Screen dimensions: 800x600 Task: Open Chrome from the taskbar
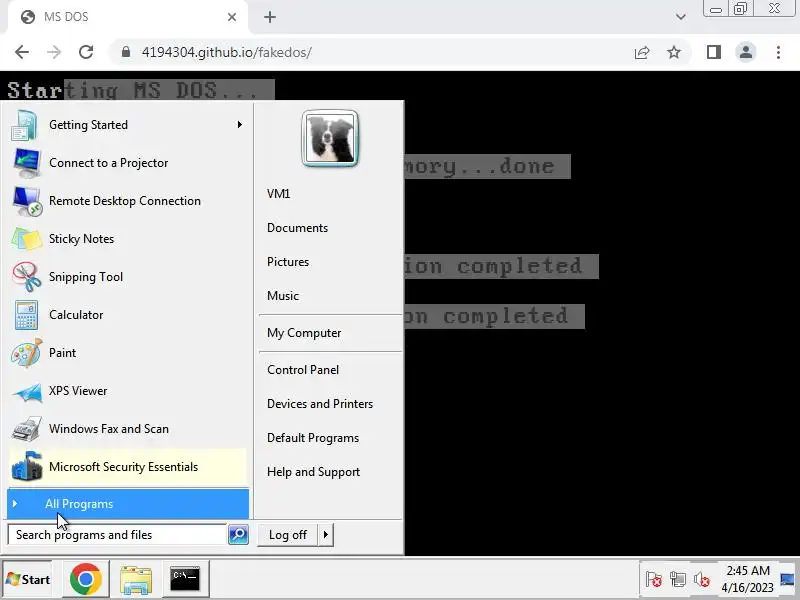coord(85,579)
